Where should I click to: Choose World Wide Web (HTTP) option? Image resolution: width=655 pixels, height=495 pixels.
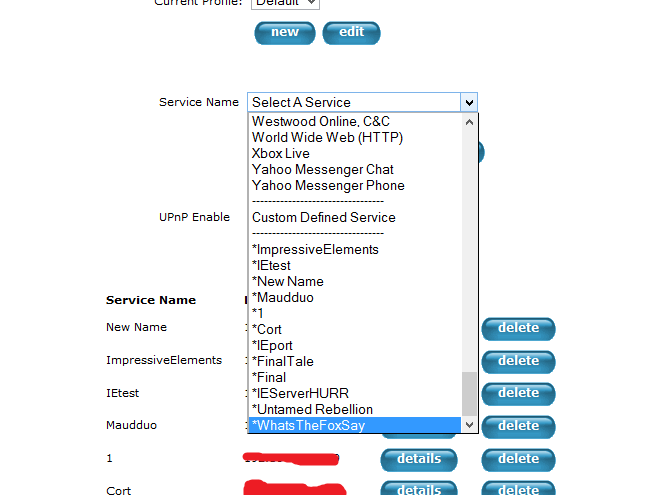tap(355, 137)
